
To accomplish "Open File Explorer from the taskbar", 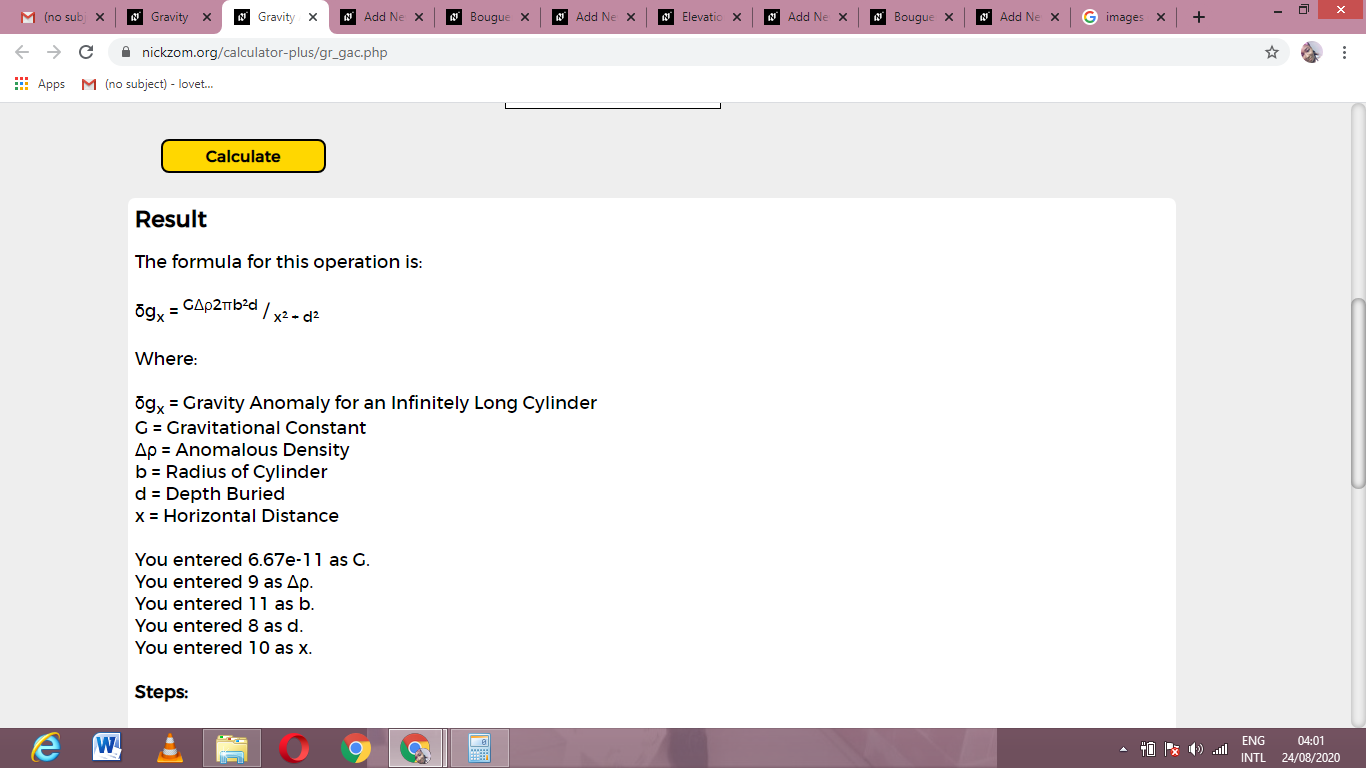I will (x=232, y=748).
